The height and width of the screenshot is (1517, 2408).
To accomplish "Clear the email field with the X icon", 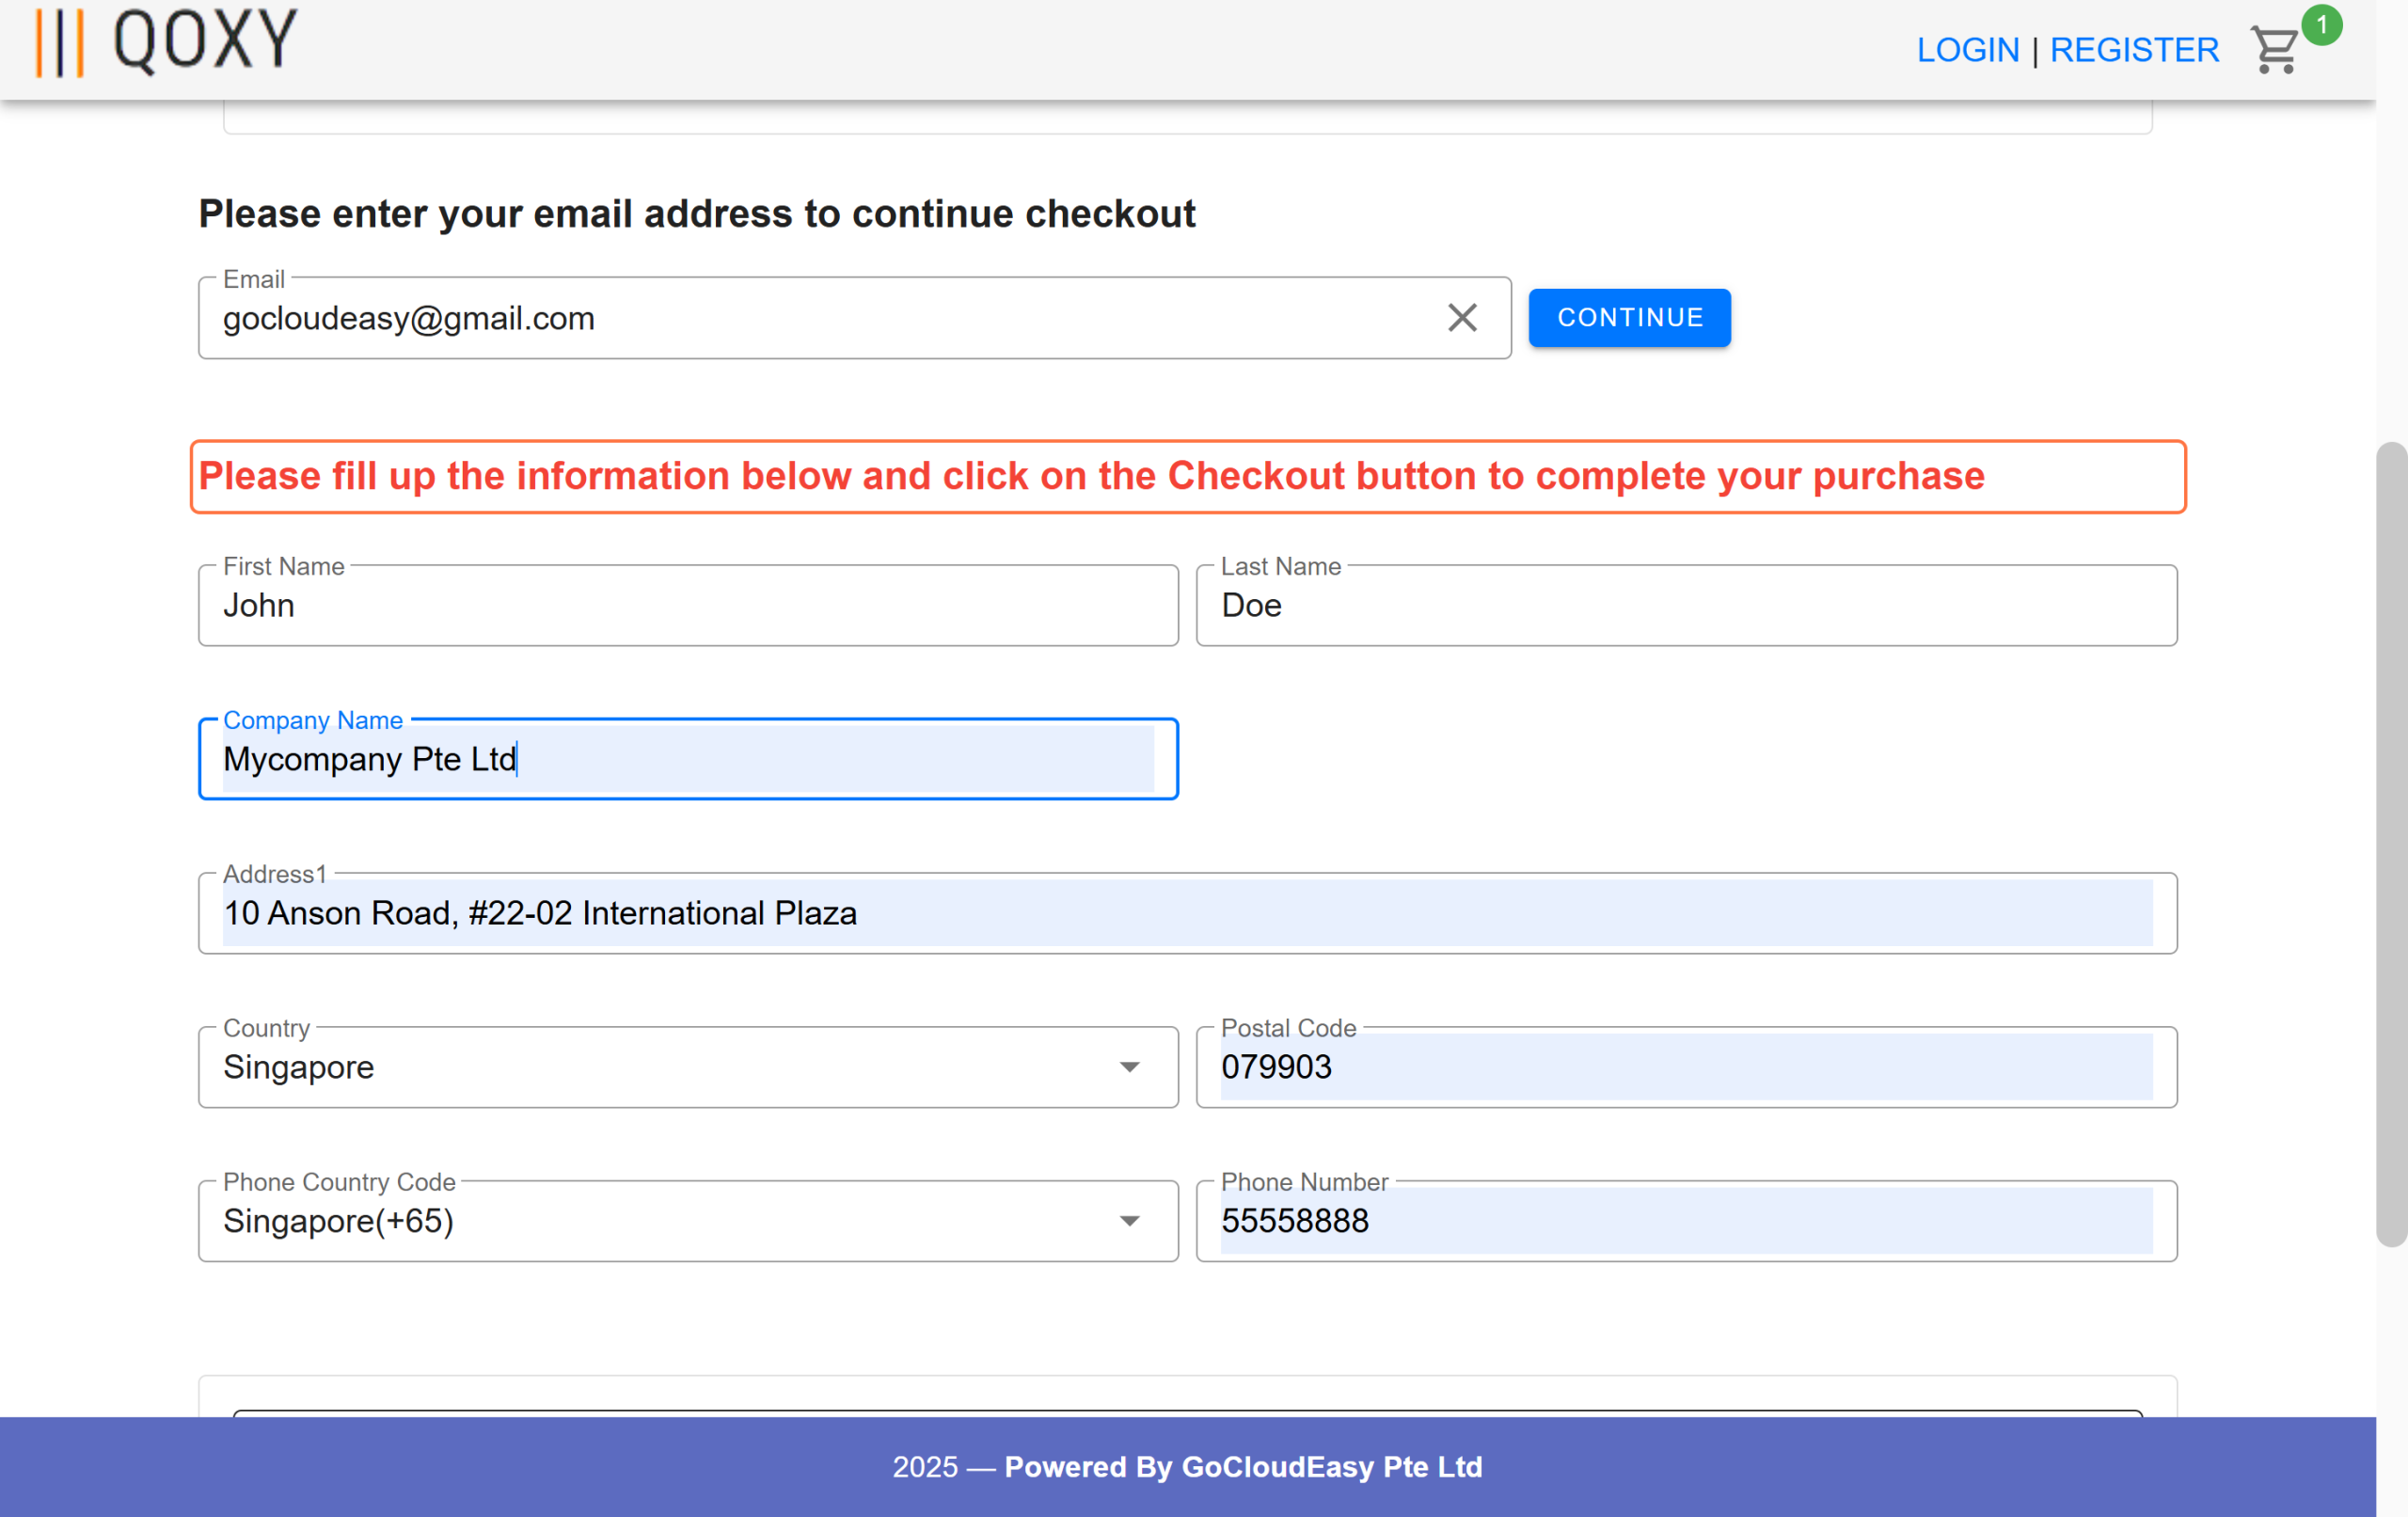I will (1461, 318).
